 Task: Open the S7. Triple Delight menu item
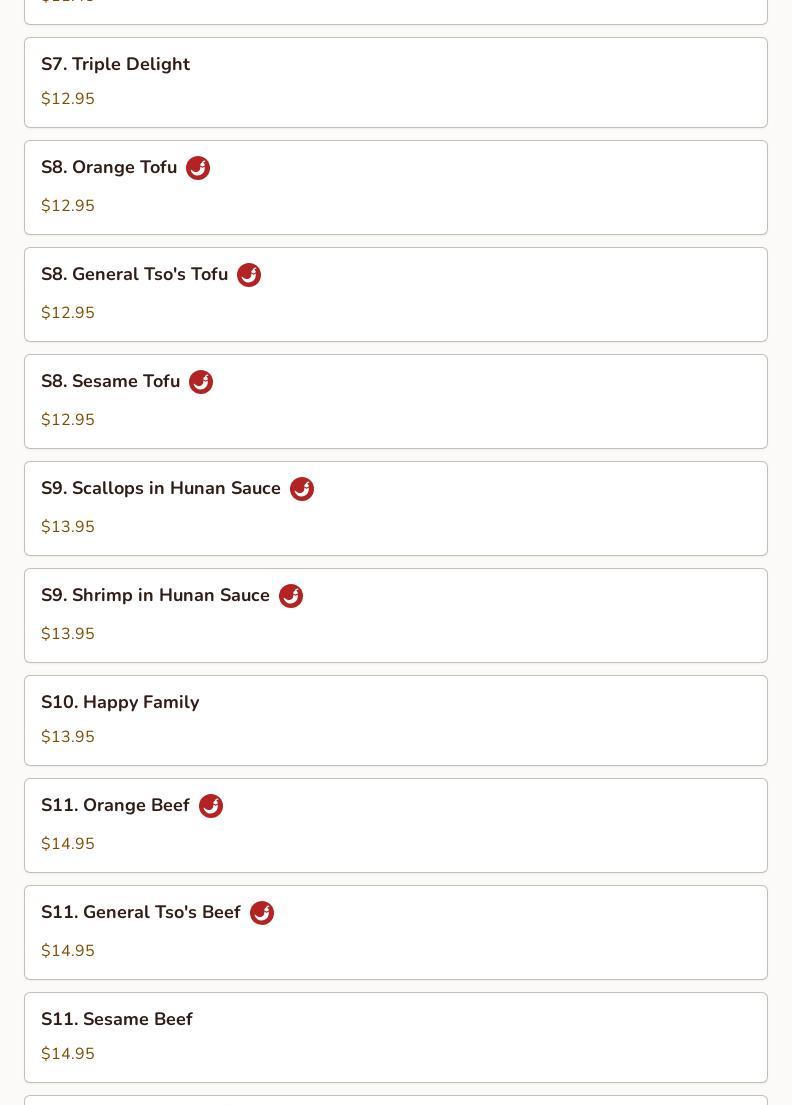click(x=396, y=82)
